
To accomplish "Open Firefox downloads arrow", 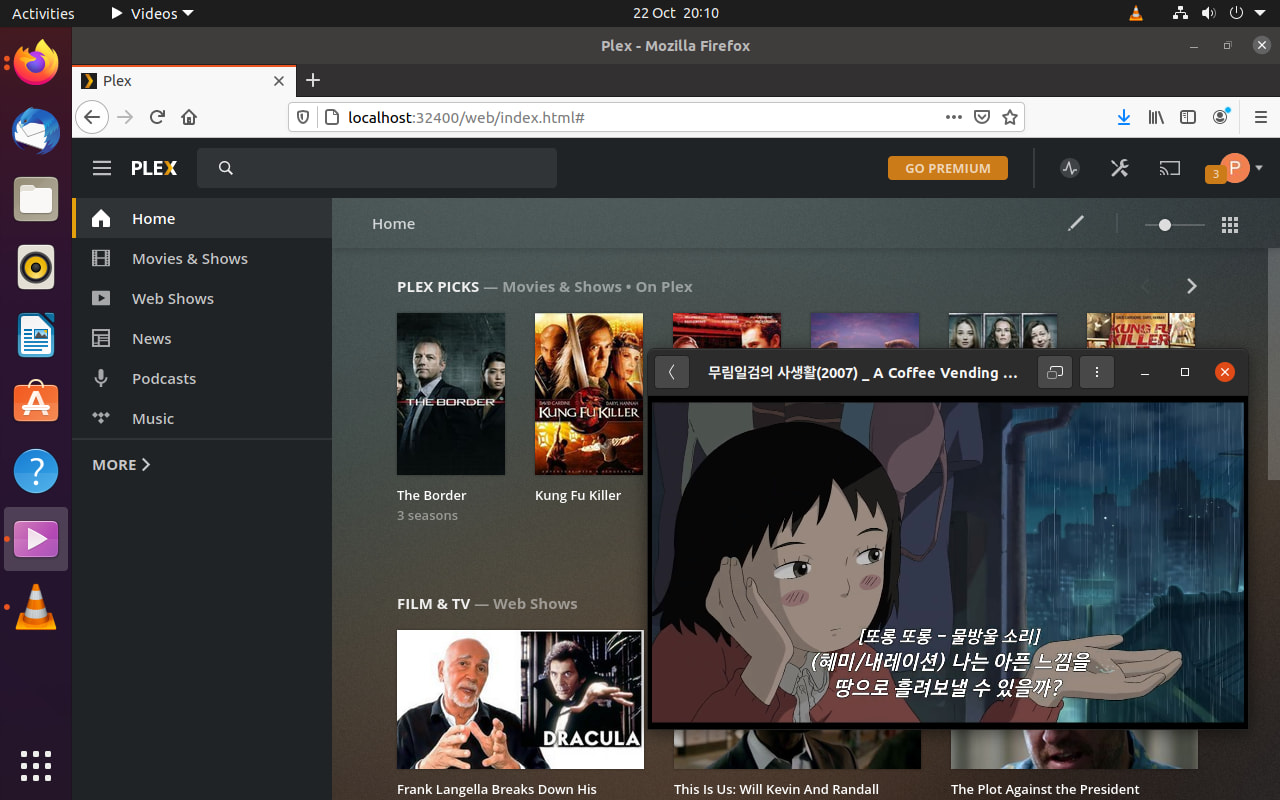I will pos(1124,117).
